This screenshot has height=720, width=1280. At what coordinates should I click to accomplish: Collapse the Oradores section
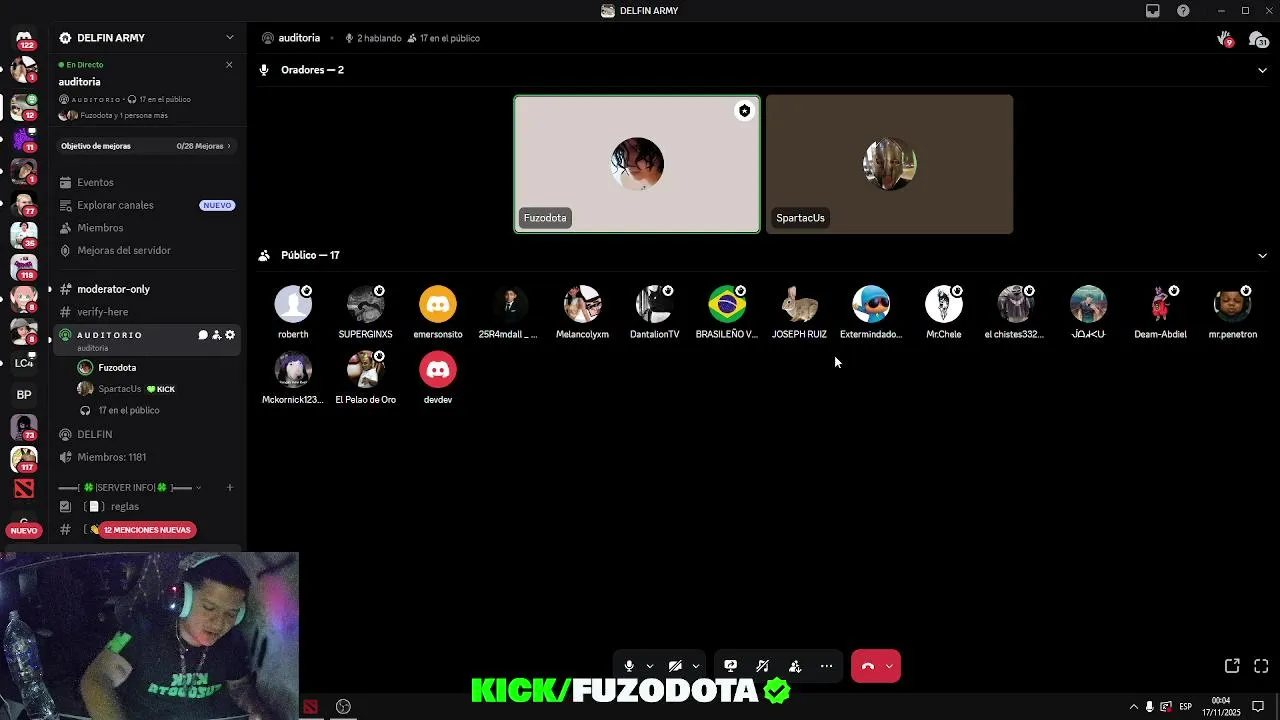1262,70
